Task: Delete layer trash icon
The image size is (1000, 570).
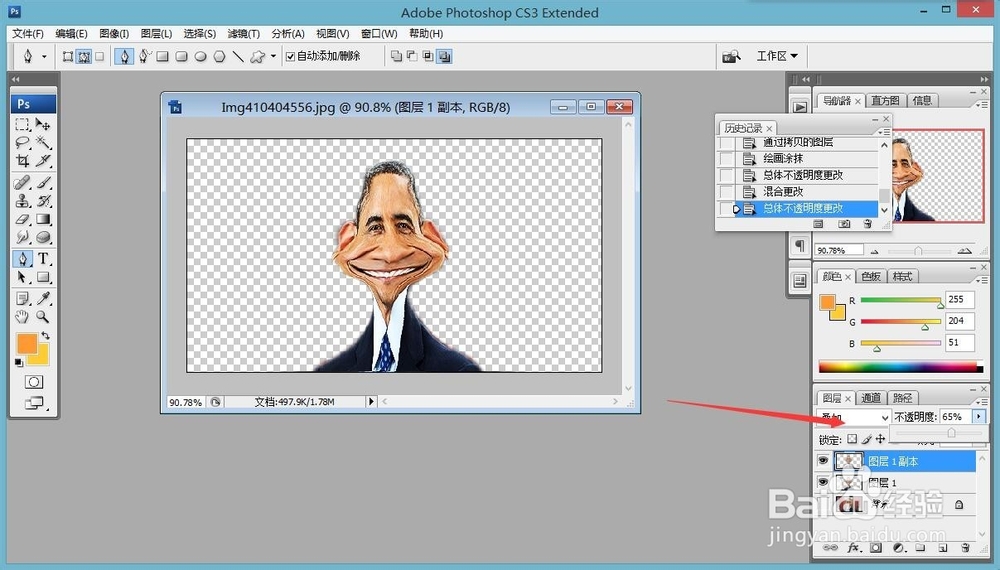Action: coord(965,548)
